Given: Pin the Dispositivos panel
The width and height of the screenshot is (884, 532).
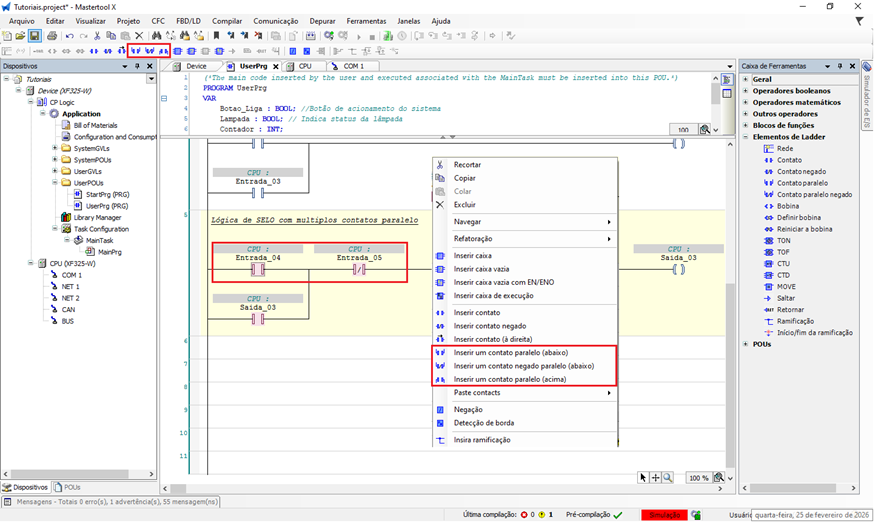Looking at the screenshot, I should coord(136,66).
